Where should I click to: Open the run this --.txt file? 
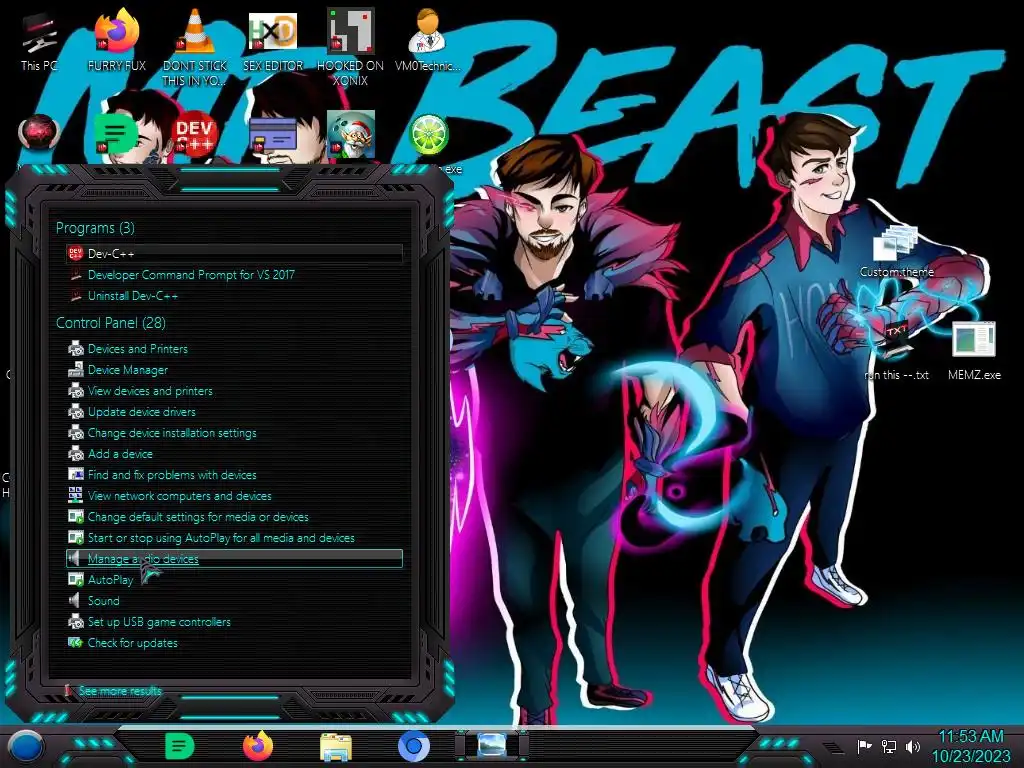[896, 353]
